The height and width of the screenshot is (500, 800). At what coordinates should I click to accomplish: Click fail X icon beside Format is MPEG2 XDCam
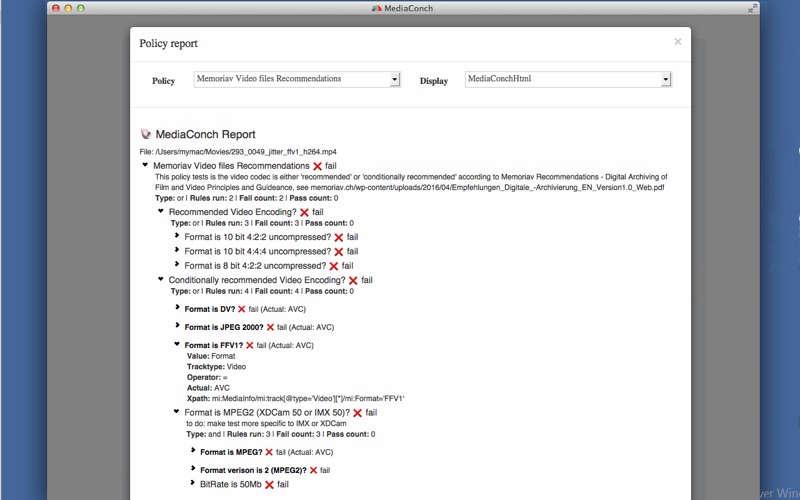[358, 413]
